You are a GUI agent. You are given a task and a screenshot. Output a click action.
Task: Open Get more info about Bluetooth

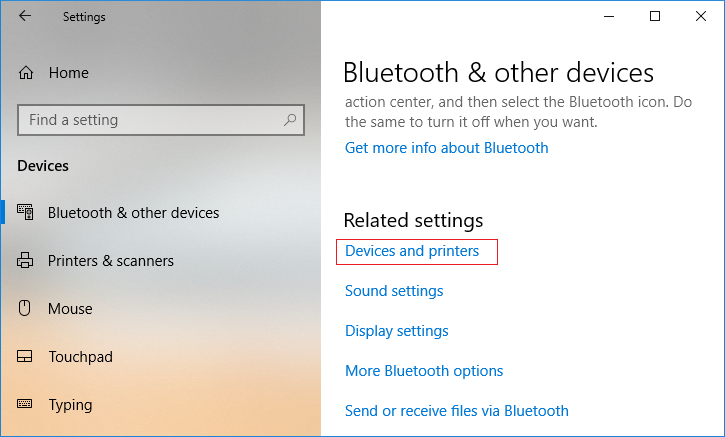(447, 148)
